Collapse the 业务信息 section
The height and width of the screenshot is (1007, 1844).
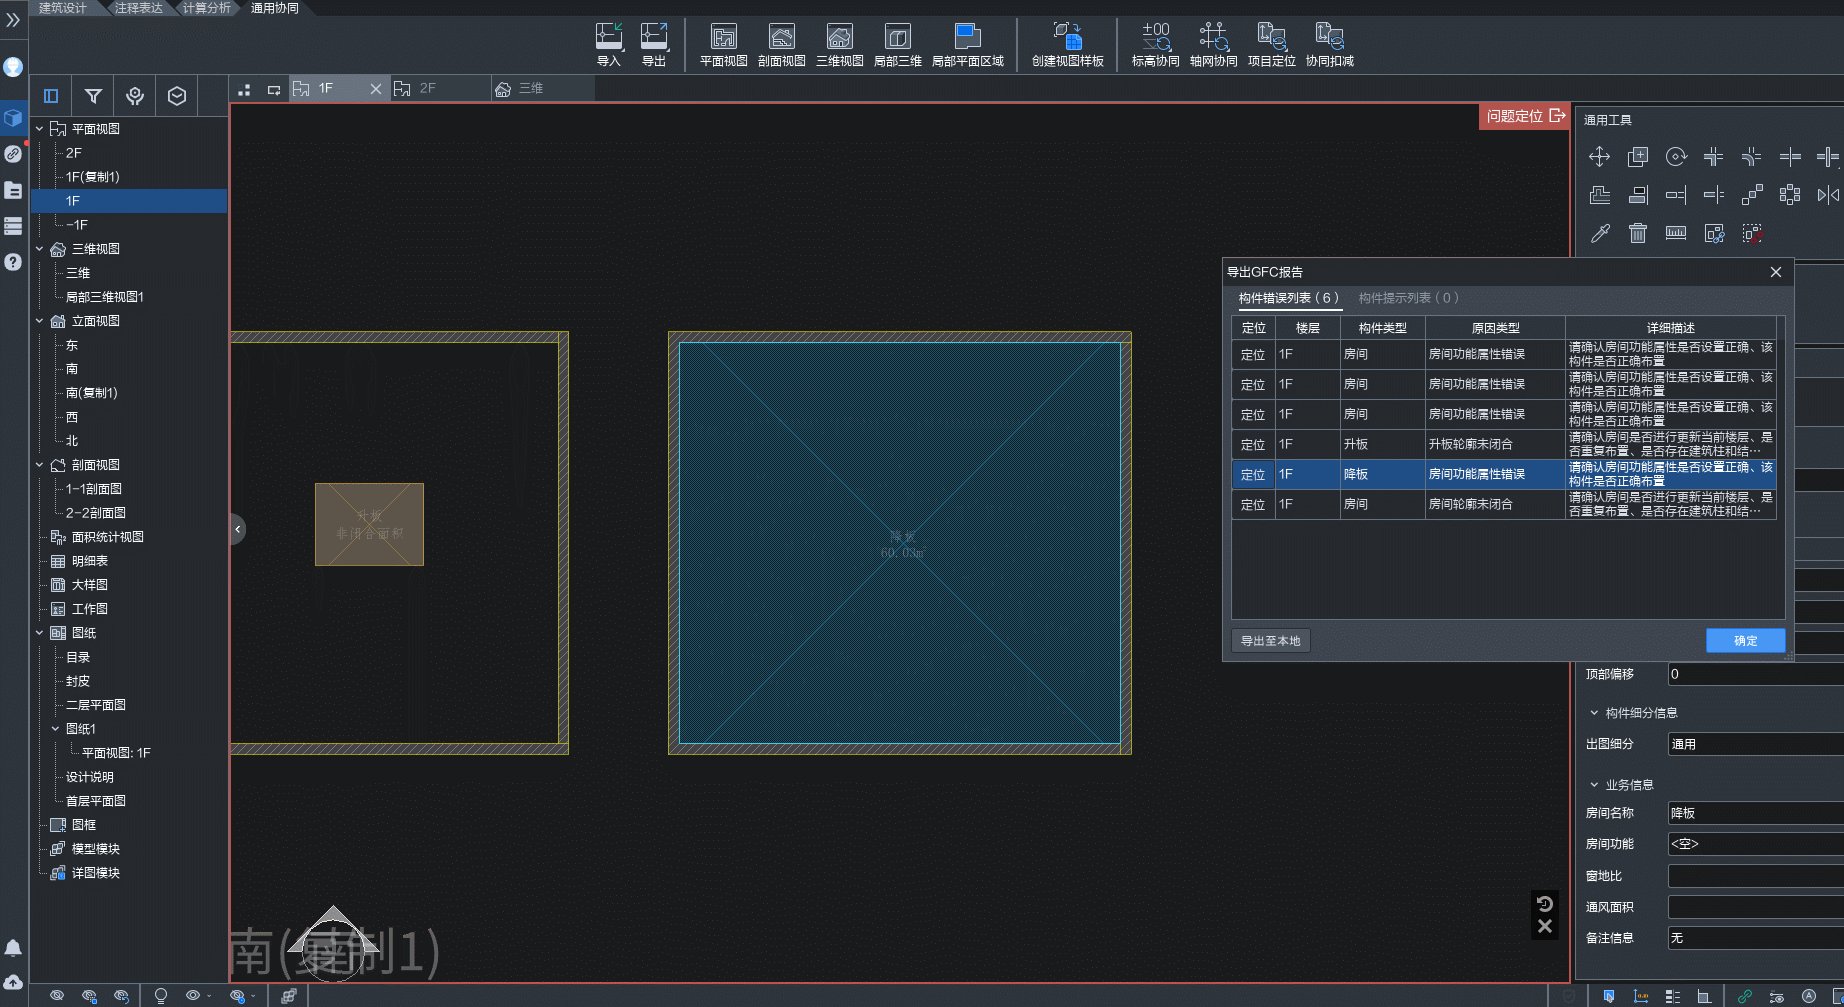[1594, 785]
